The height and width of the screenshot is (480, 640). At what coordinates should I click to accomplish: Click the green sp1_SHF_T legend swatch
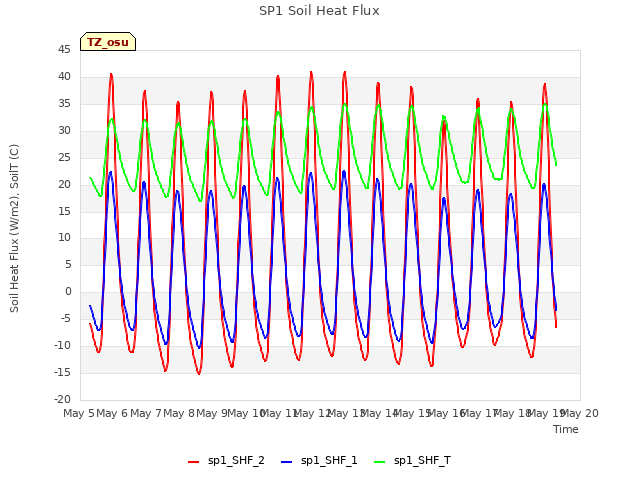click(x=380, y=462)
